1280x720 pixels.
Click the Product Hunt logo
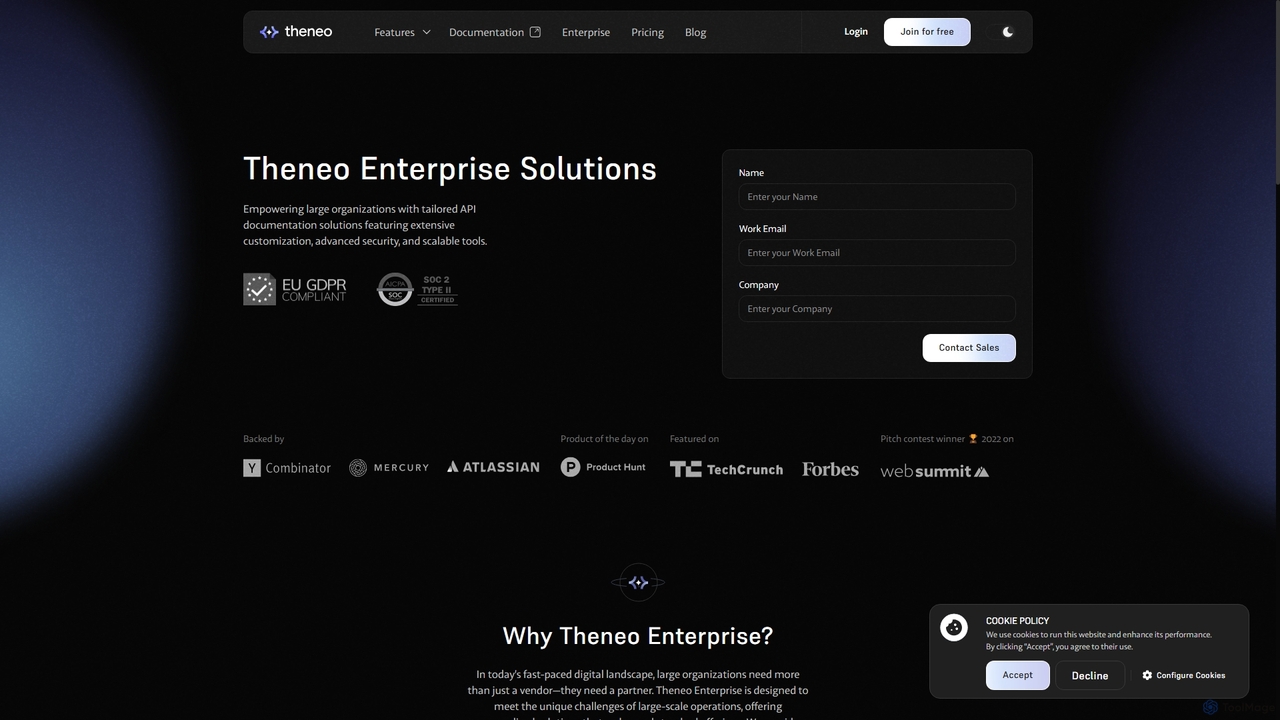pos(603,467)
